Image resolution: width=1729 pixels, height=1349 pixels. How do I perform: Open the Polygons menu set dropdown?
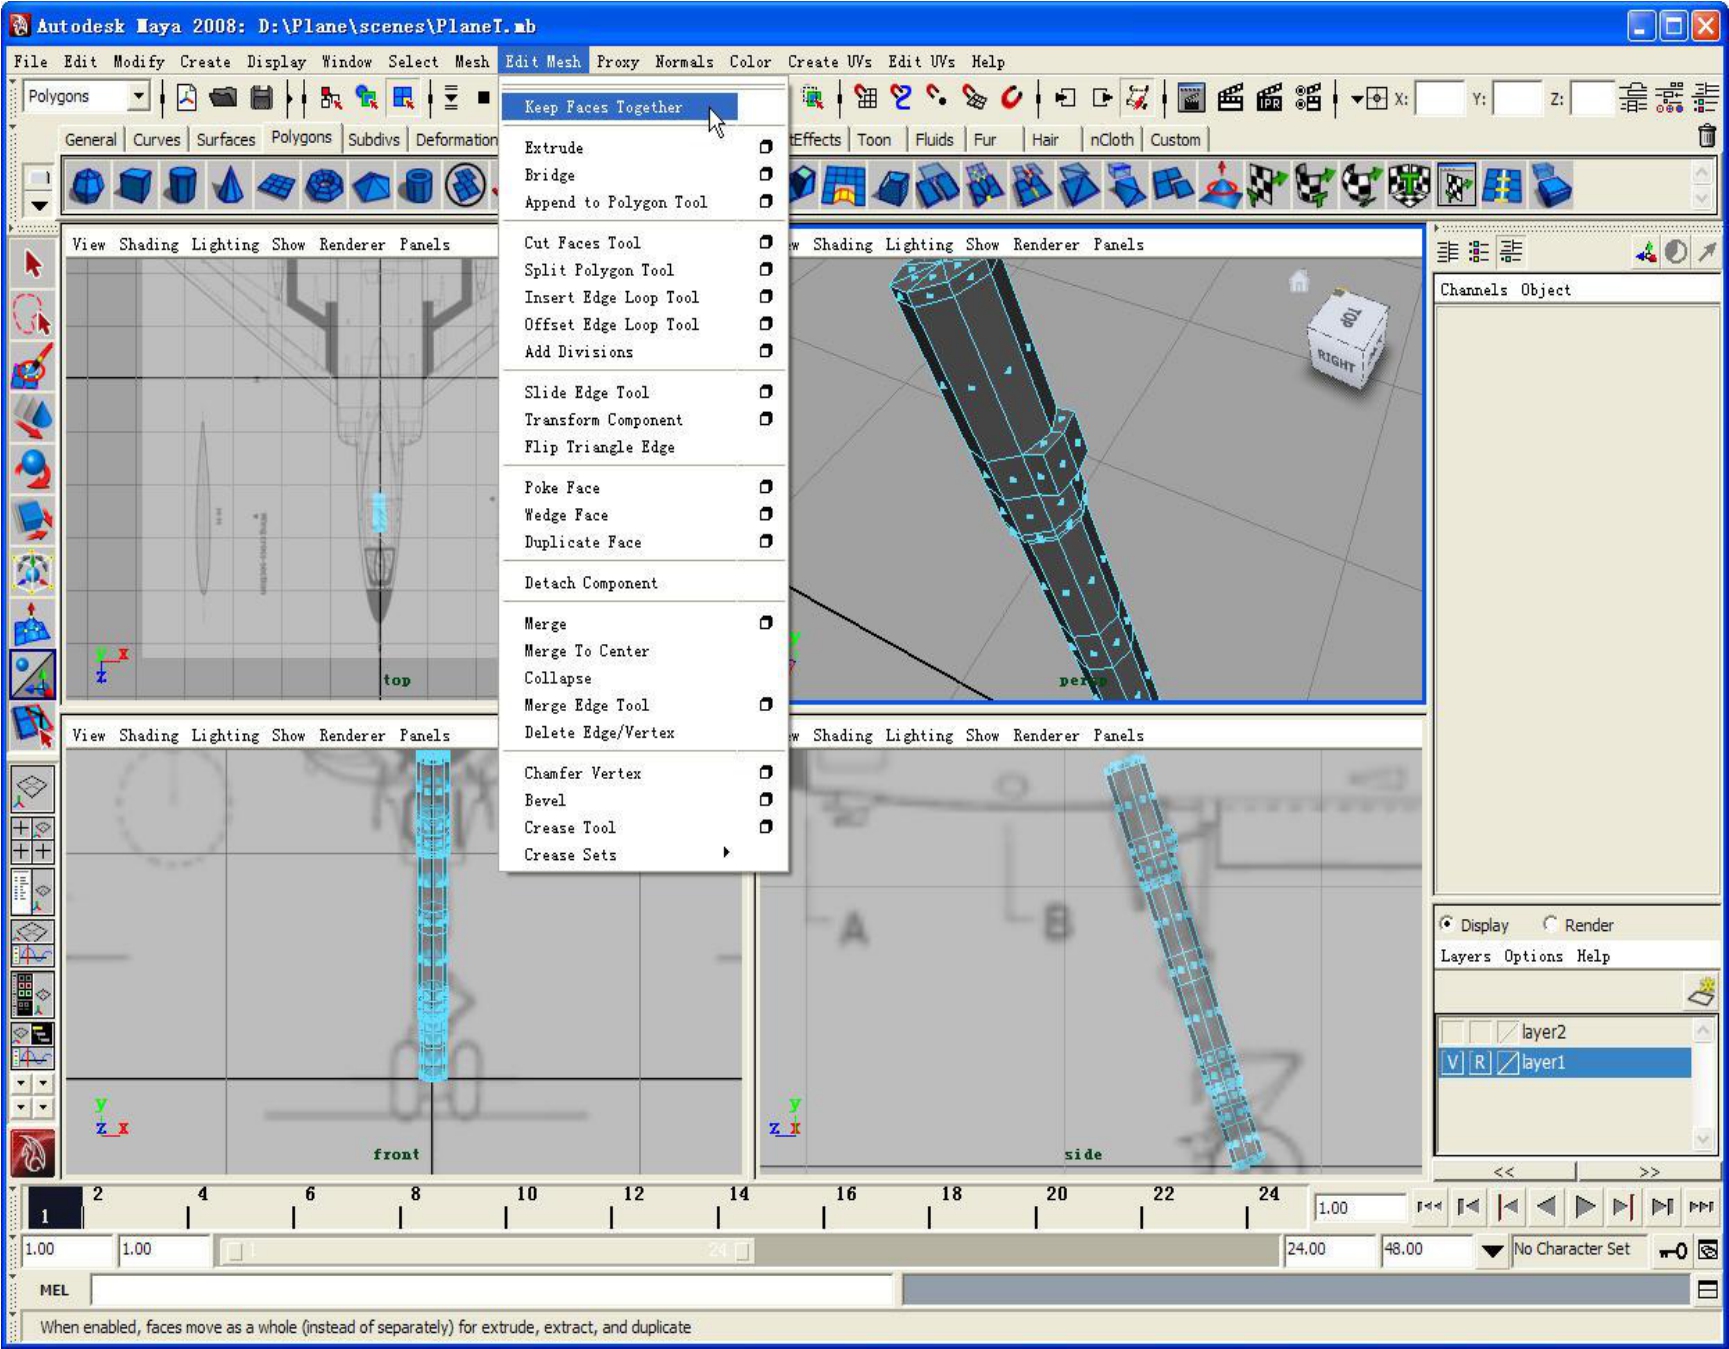(x=138, y=97)
